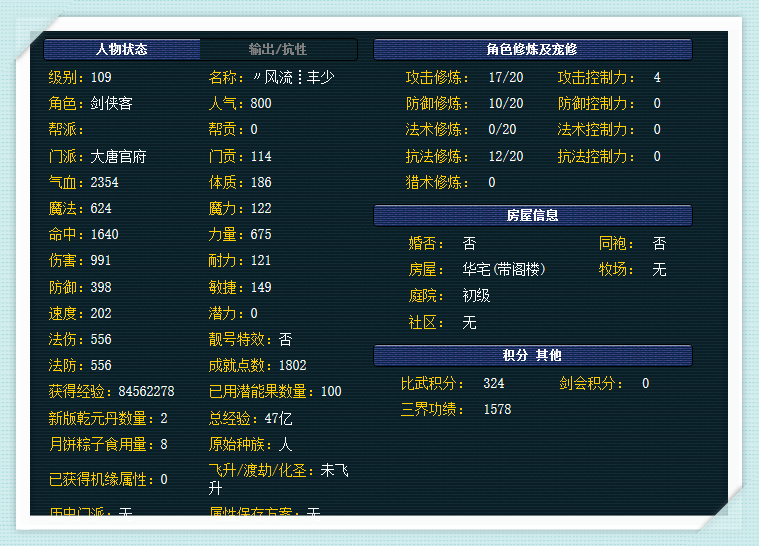Click the 剑会积分 value 0
The height and width of the screenshot is (546, 759).
[646, 384]
